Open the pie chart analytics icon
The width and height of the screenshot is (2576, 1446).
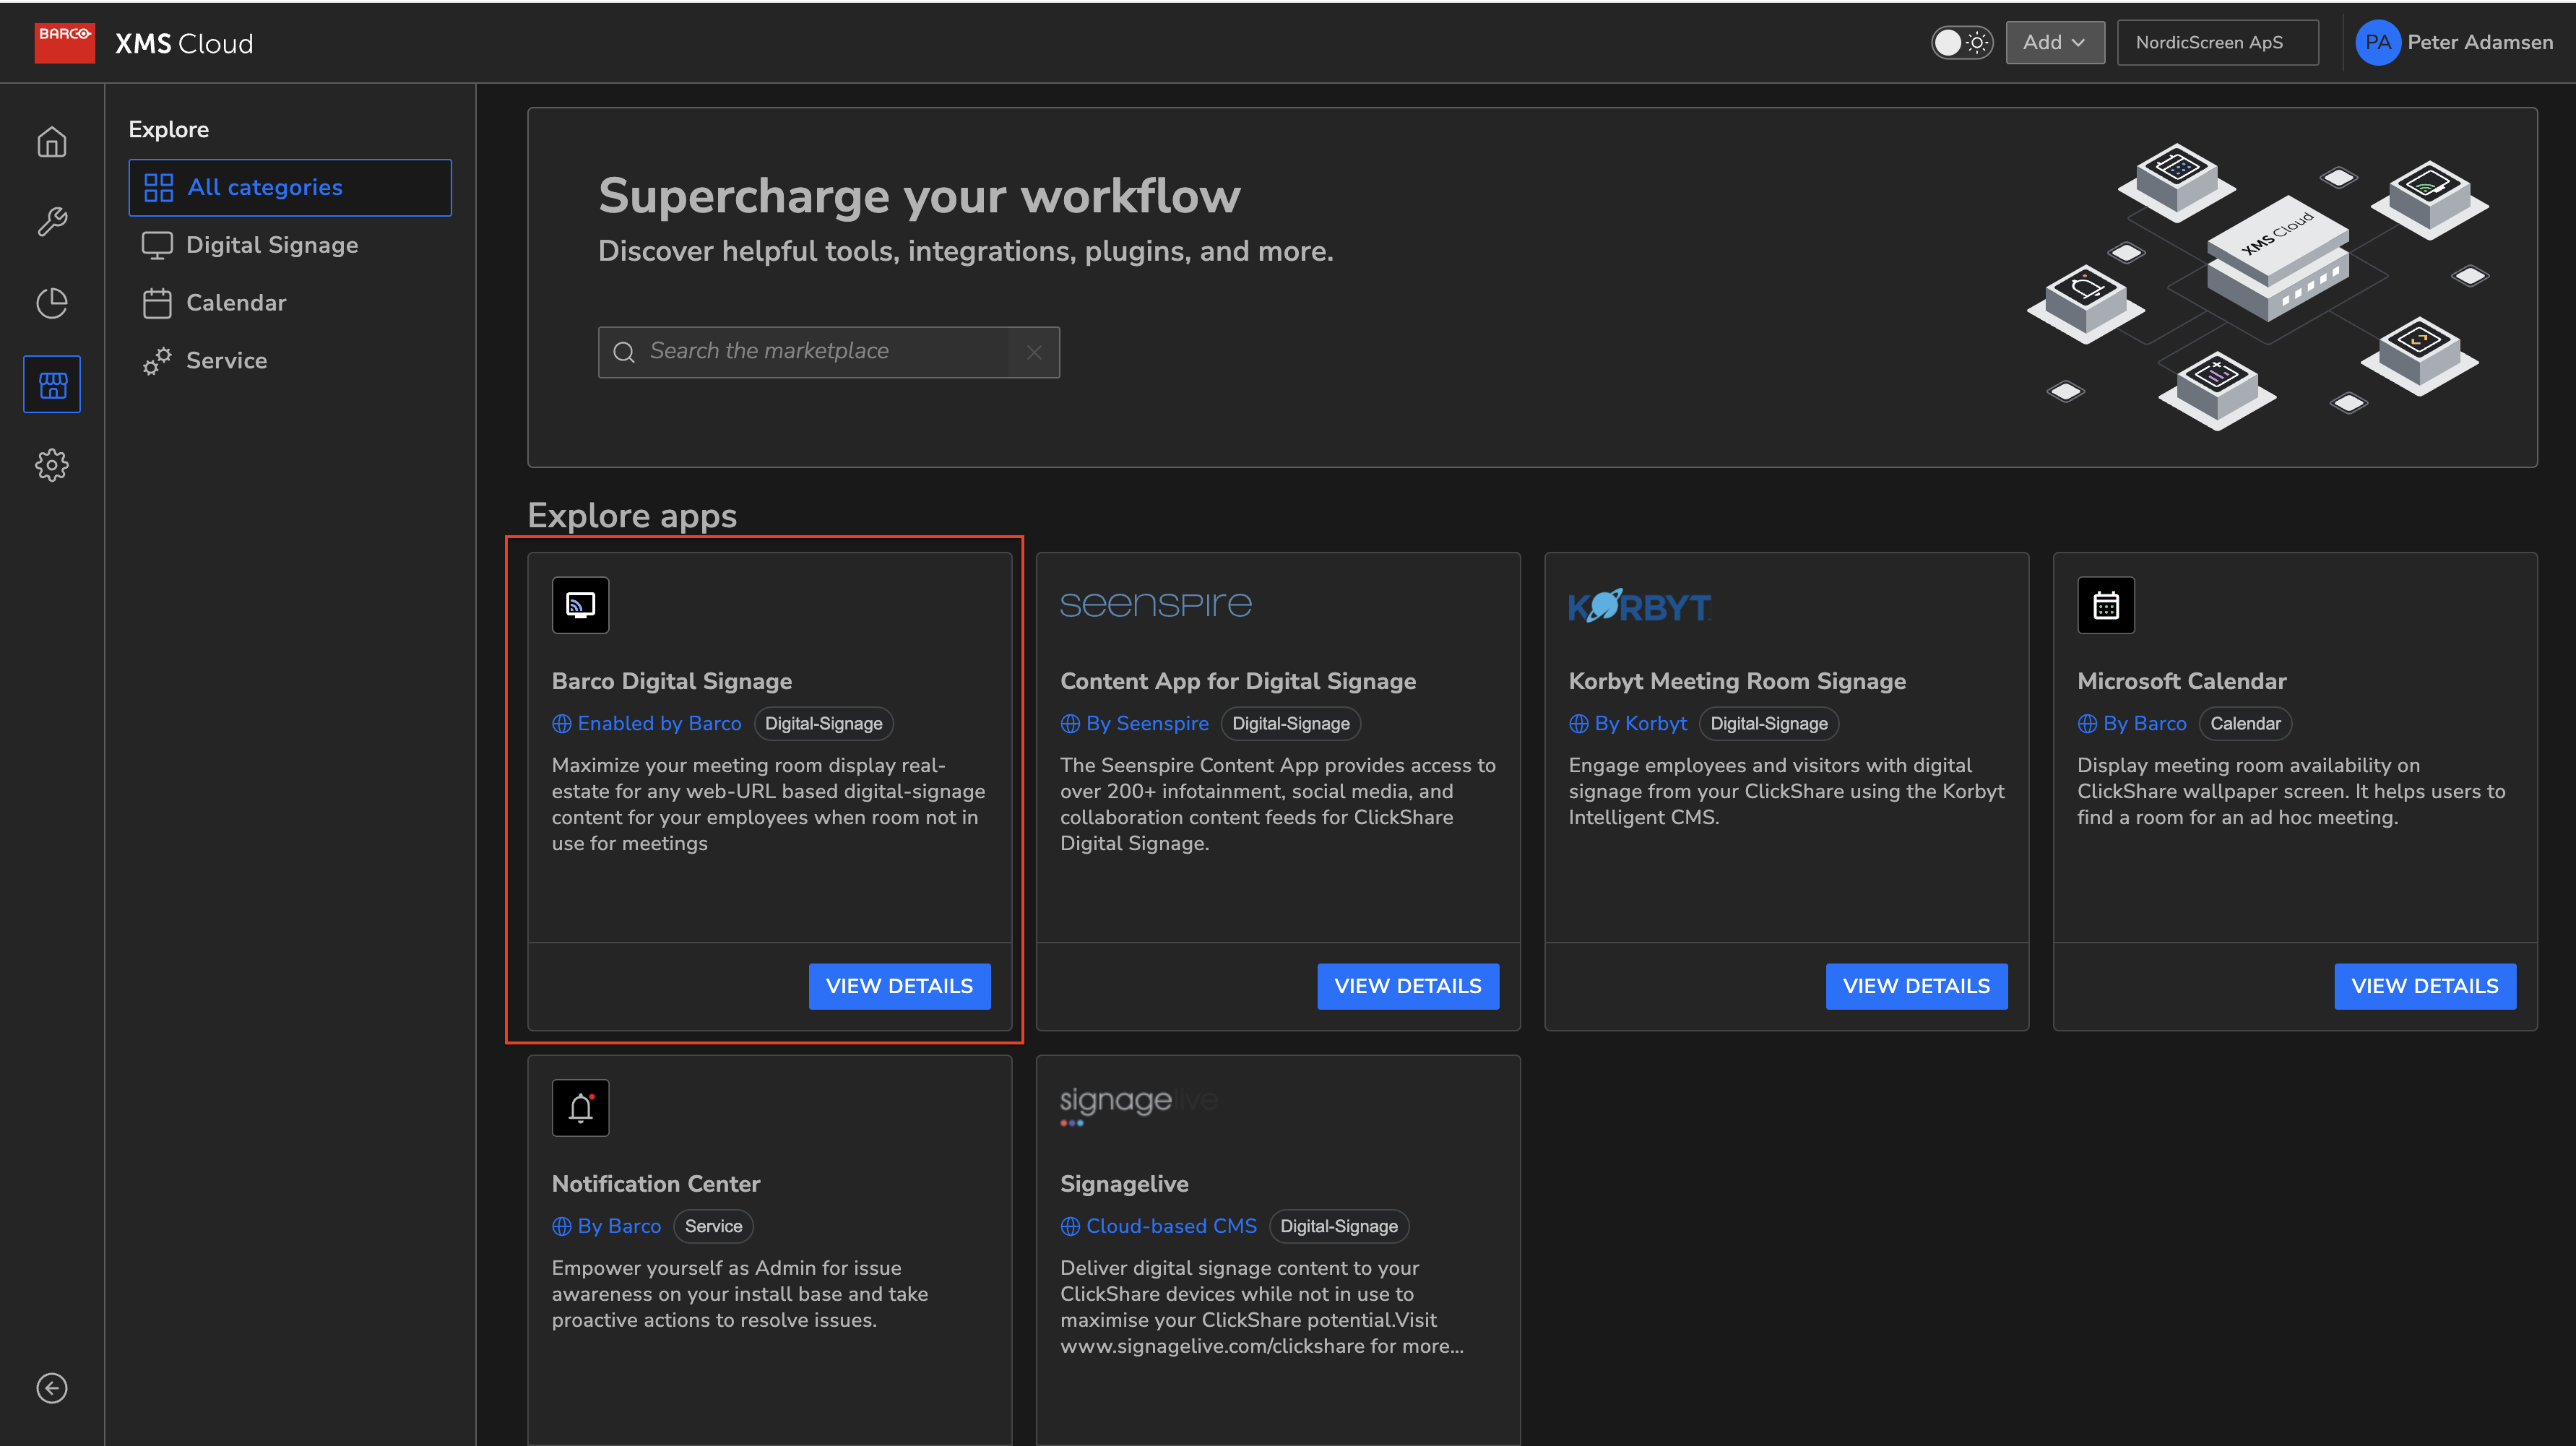point(52,303)
